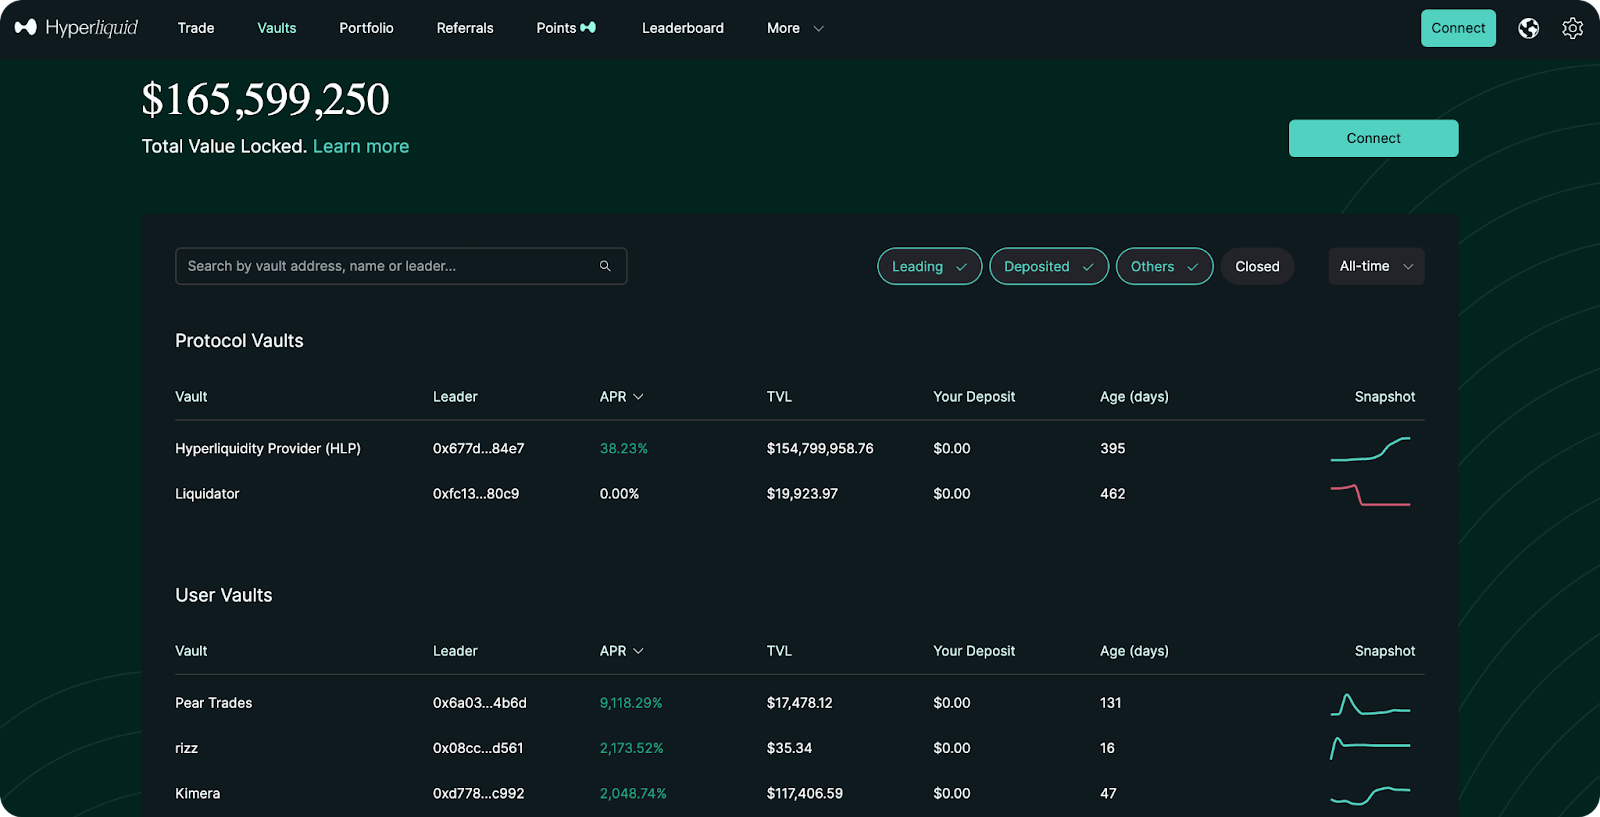
Task: Open the Pear Trades vault
Action: [x=214, y=703]
